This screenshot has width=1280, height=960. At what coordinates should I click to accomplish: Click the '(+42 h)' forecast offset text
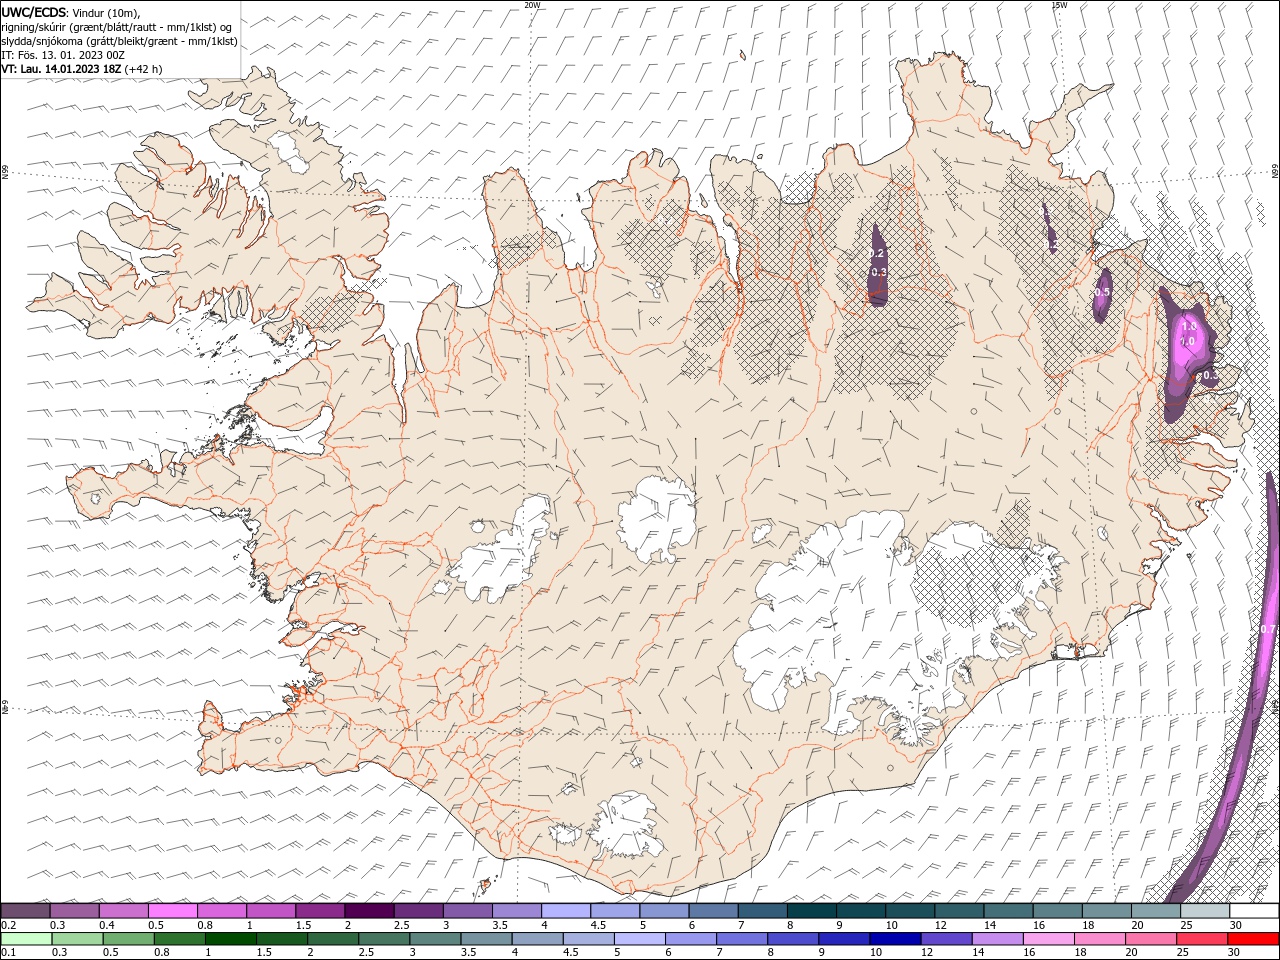(144, 69)
